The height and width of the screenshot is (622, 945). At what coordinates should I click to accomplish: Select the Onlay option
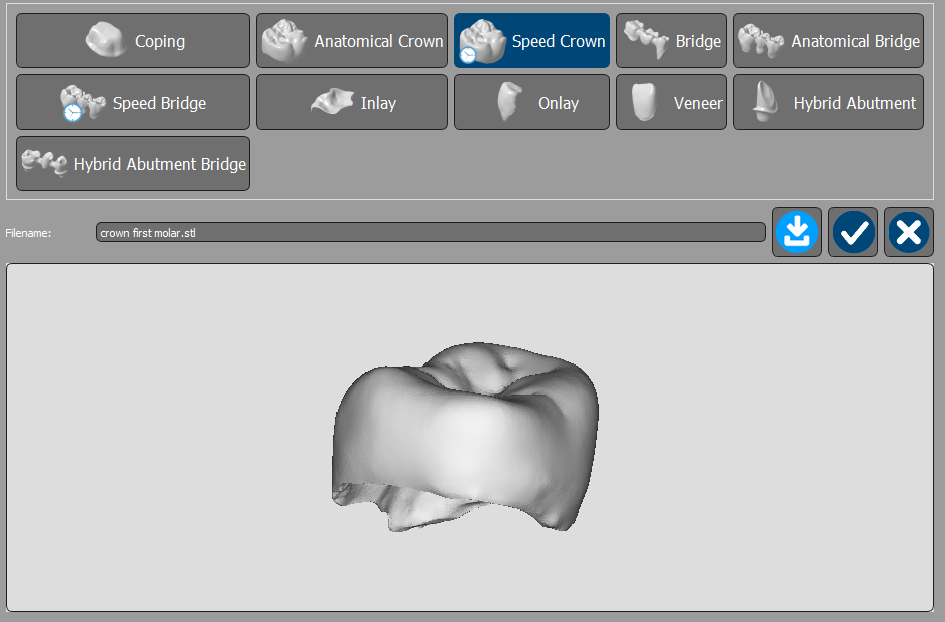531,103
